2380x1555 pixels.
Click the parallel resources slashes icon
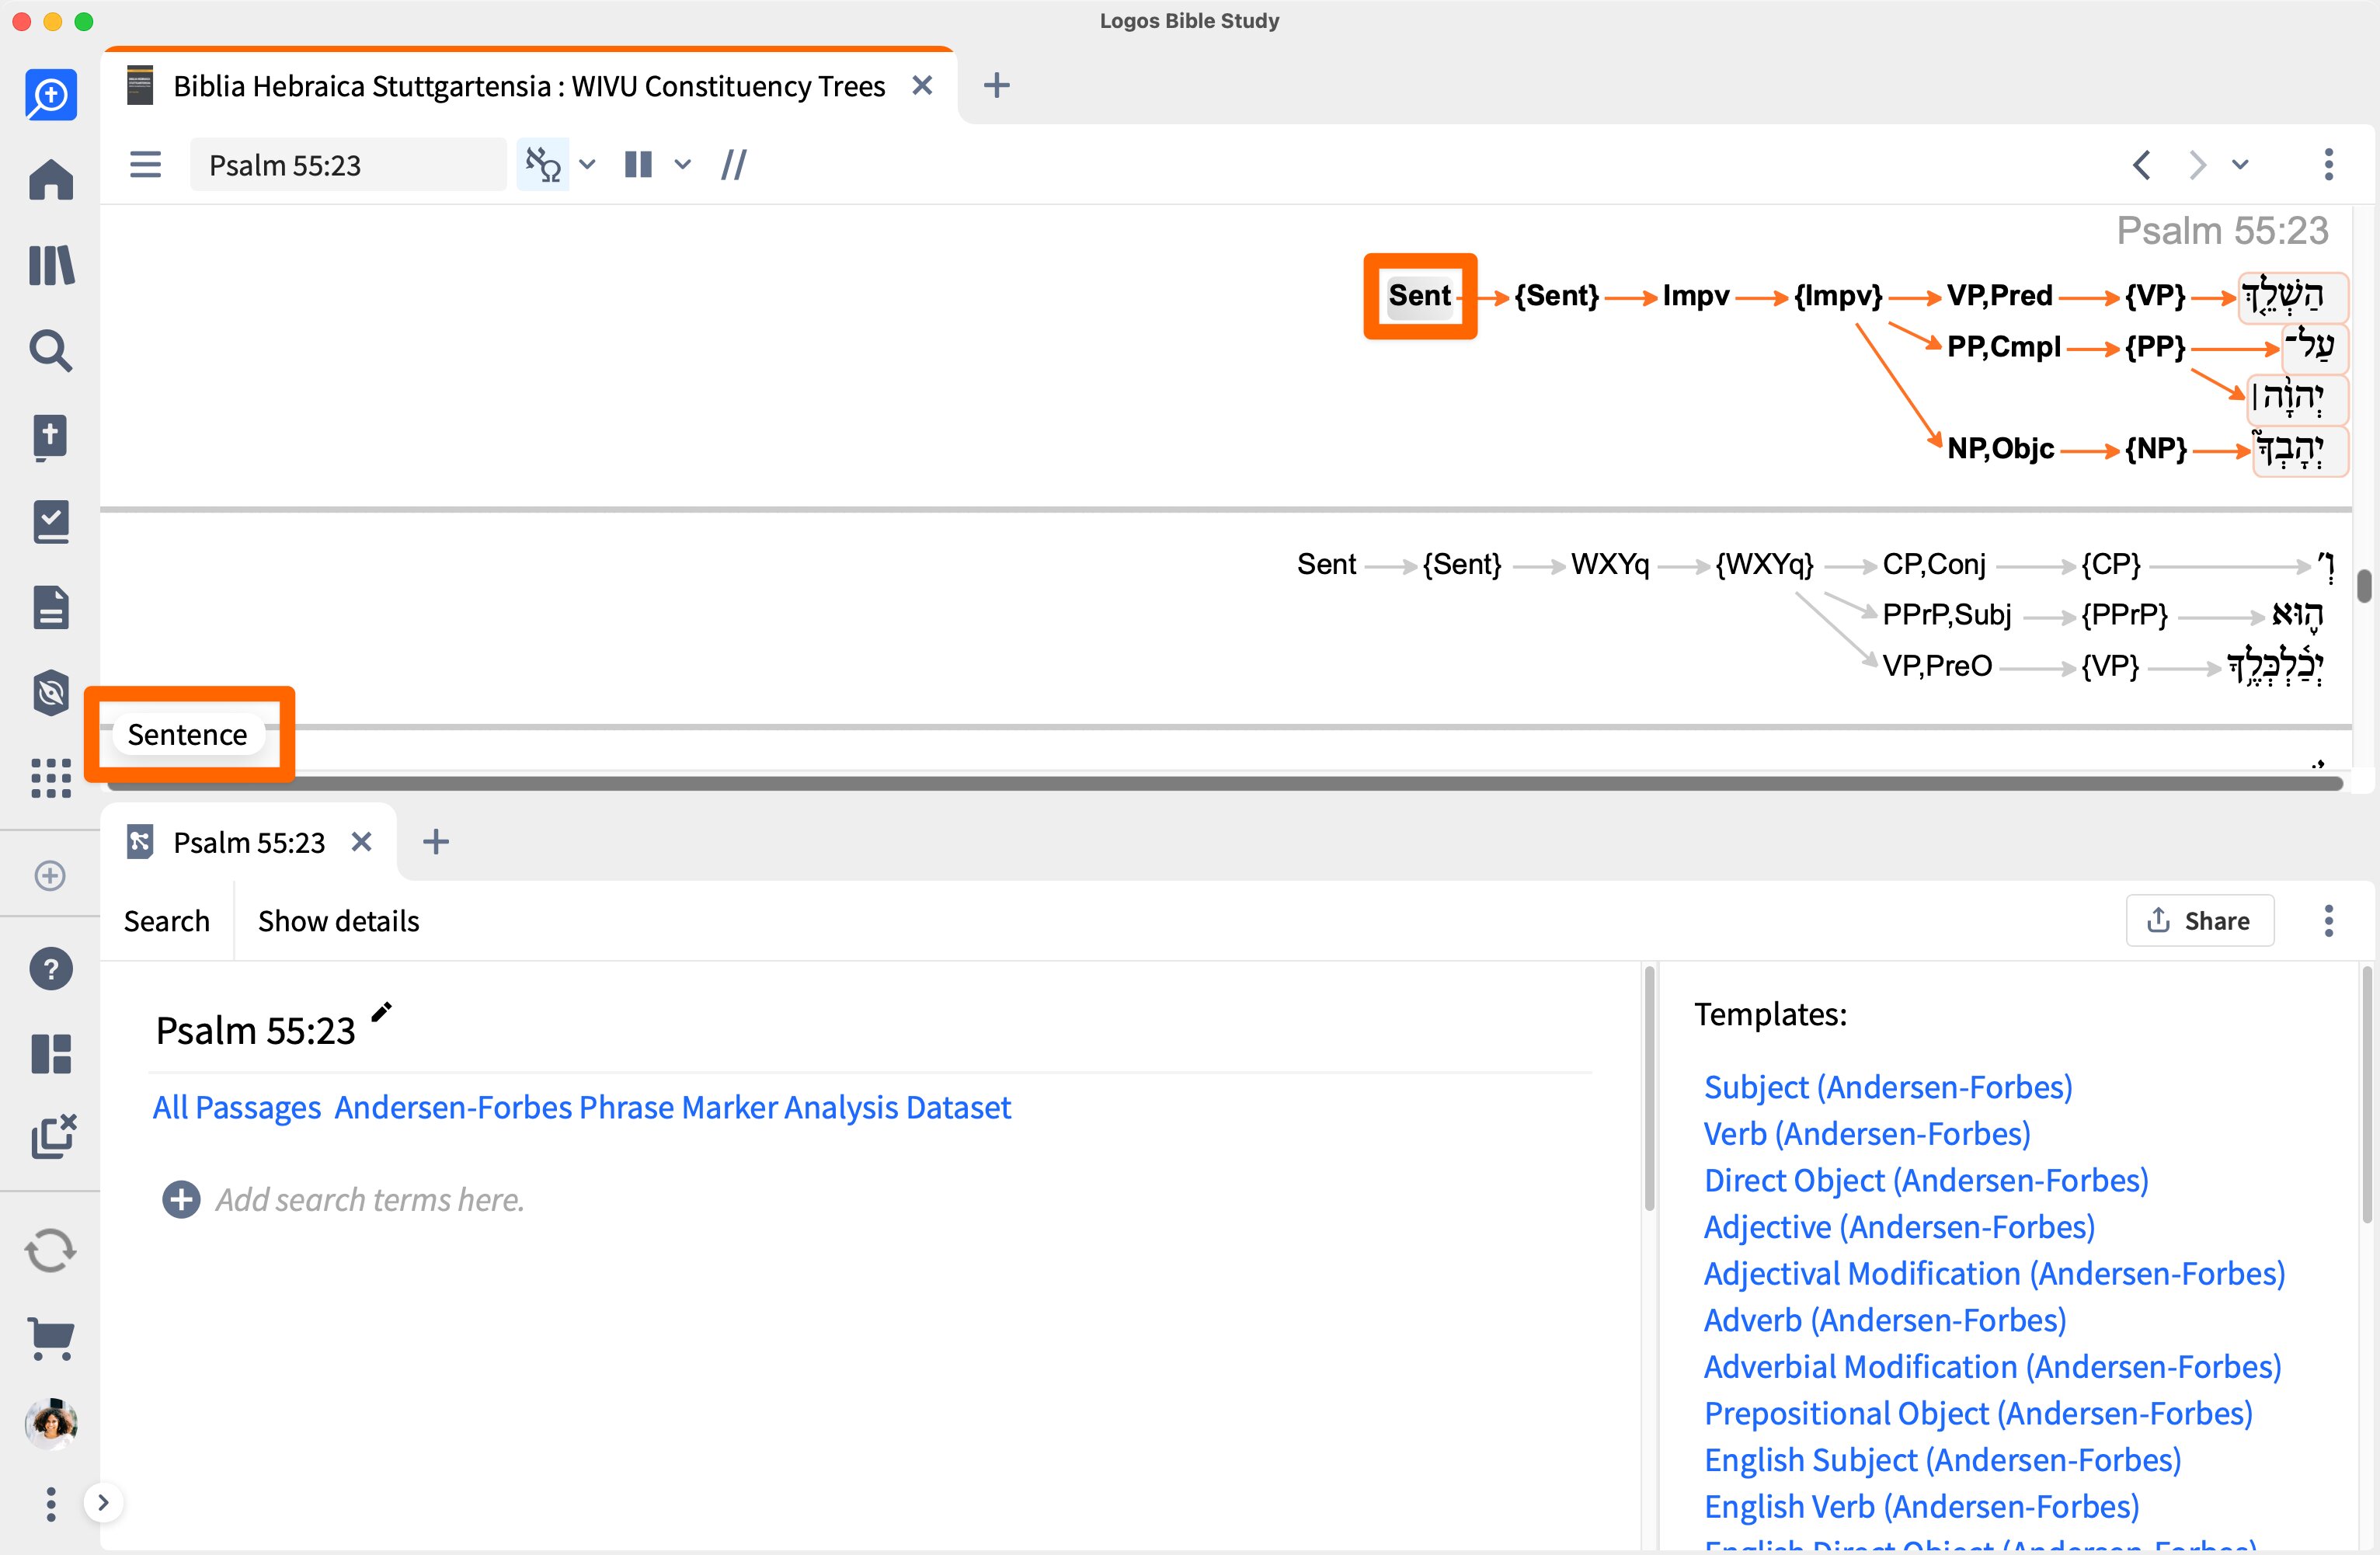tap(734, 164)
